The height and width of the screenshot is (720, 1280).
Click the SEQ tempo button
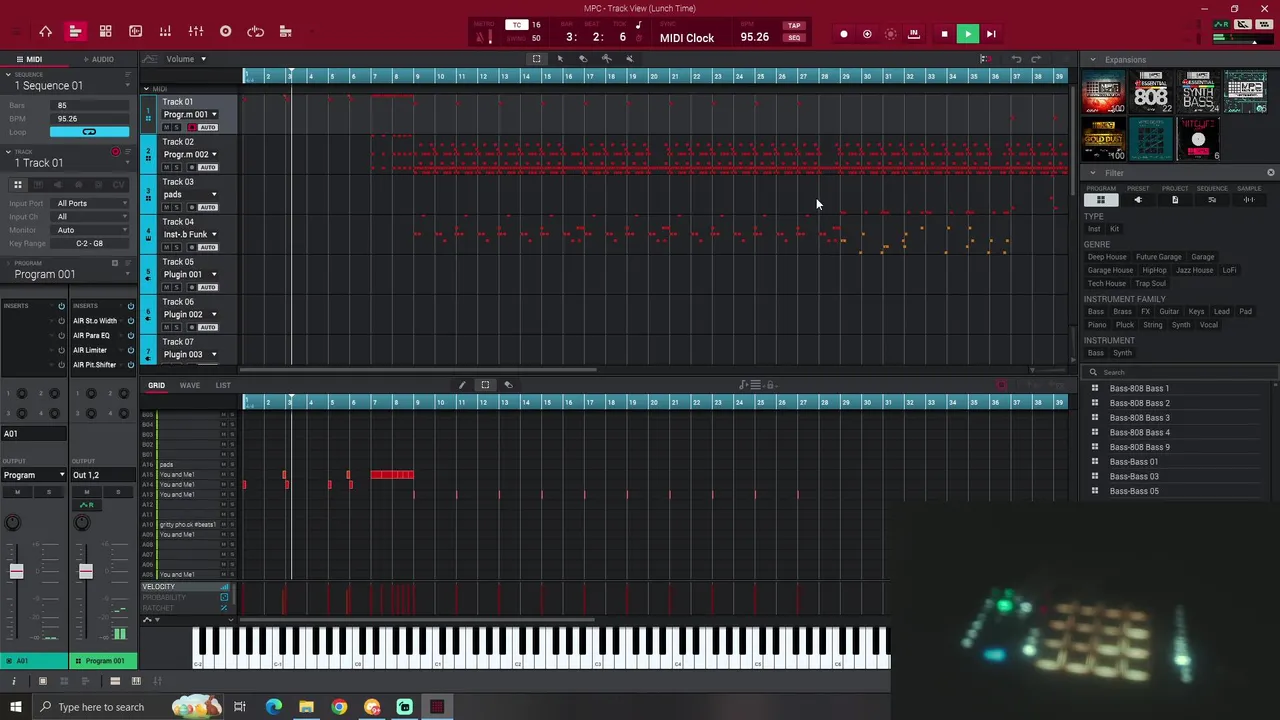[794, 38]
